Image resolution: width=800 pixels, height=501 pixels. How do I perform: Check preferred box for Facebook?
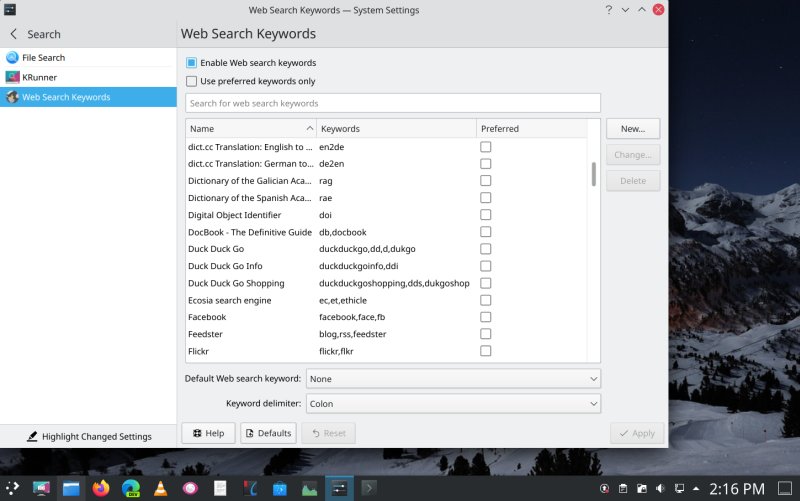[x=486, y=317]
